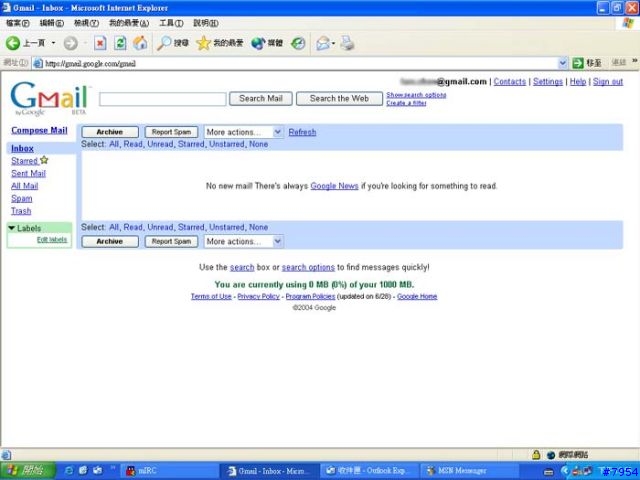Reload the page with IE's green Refresh icon
The image size is (640, 480).
coord(120,43)
